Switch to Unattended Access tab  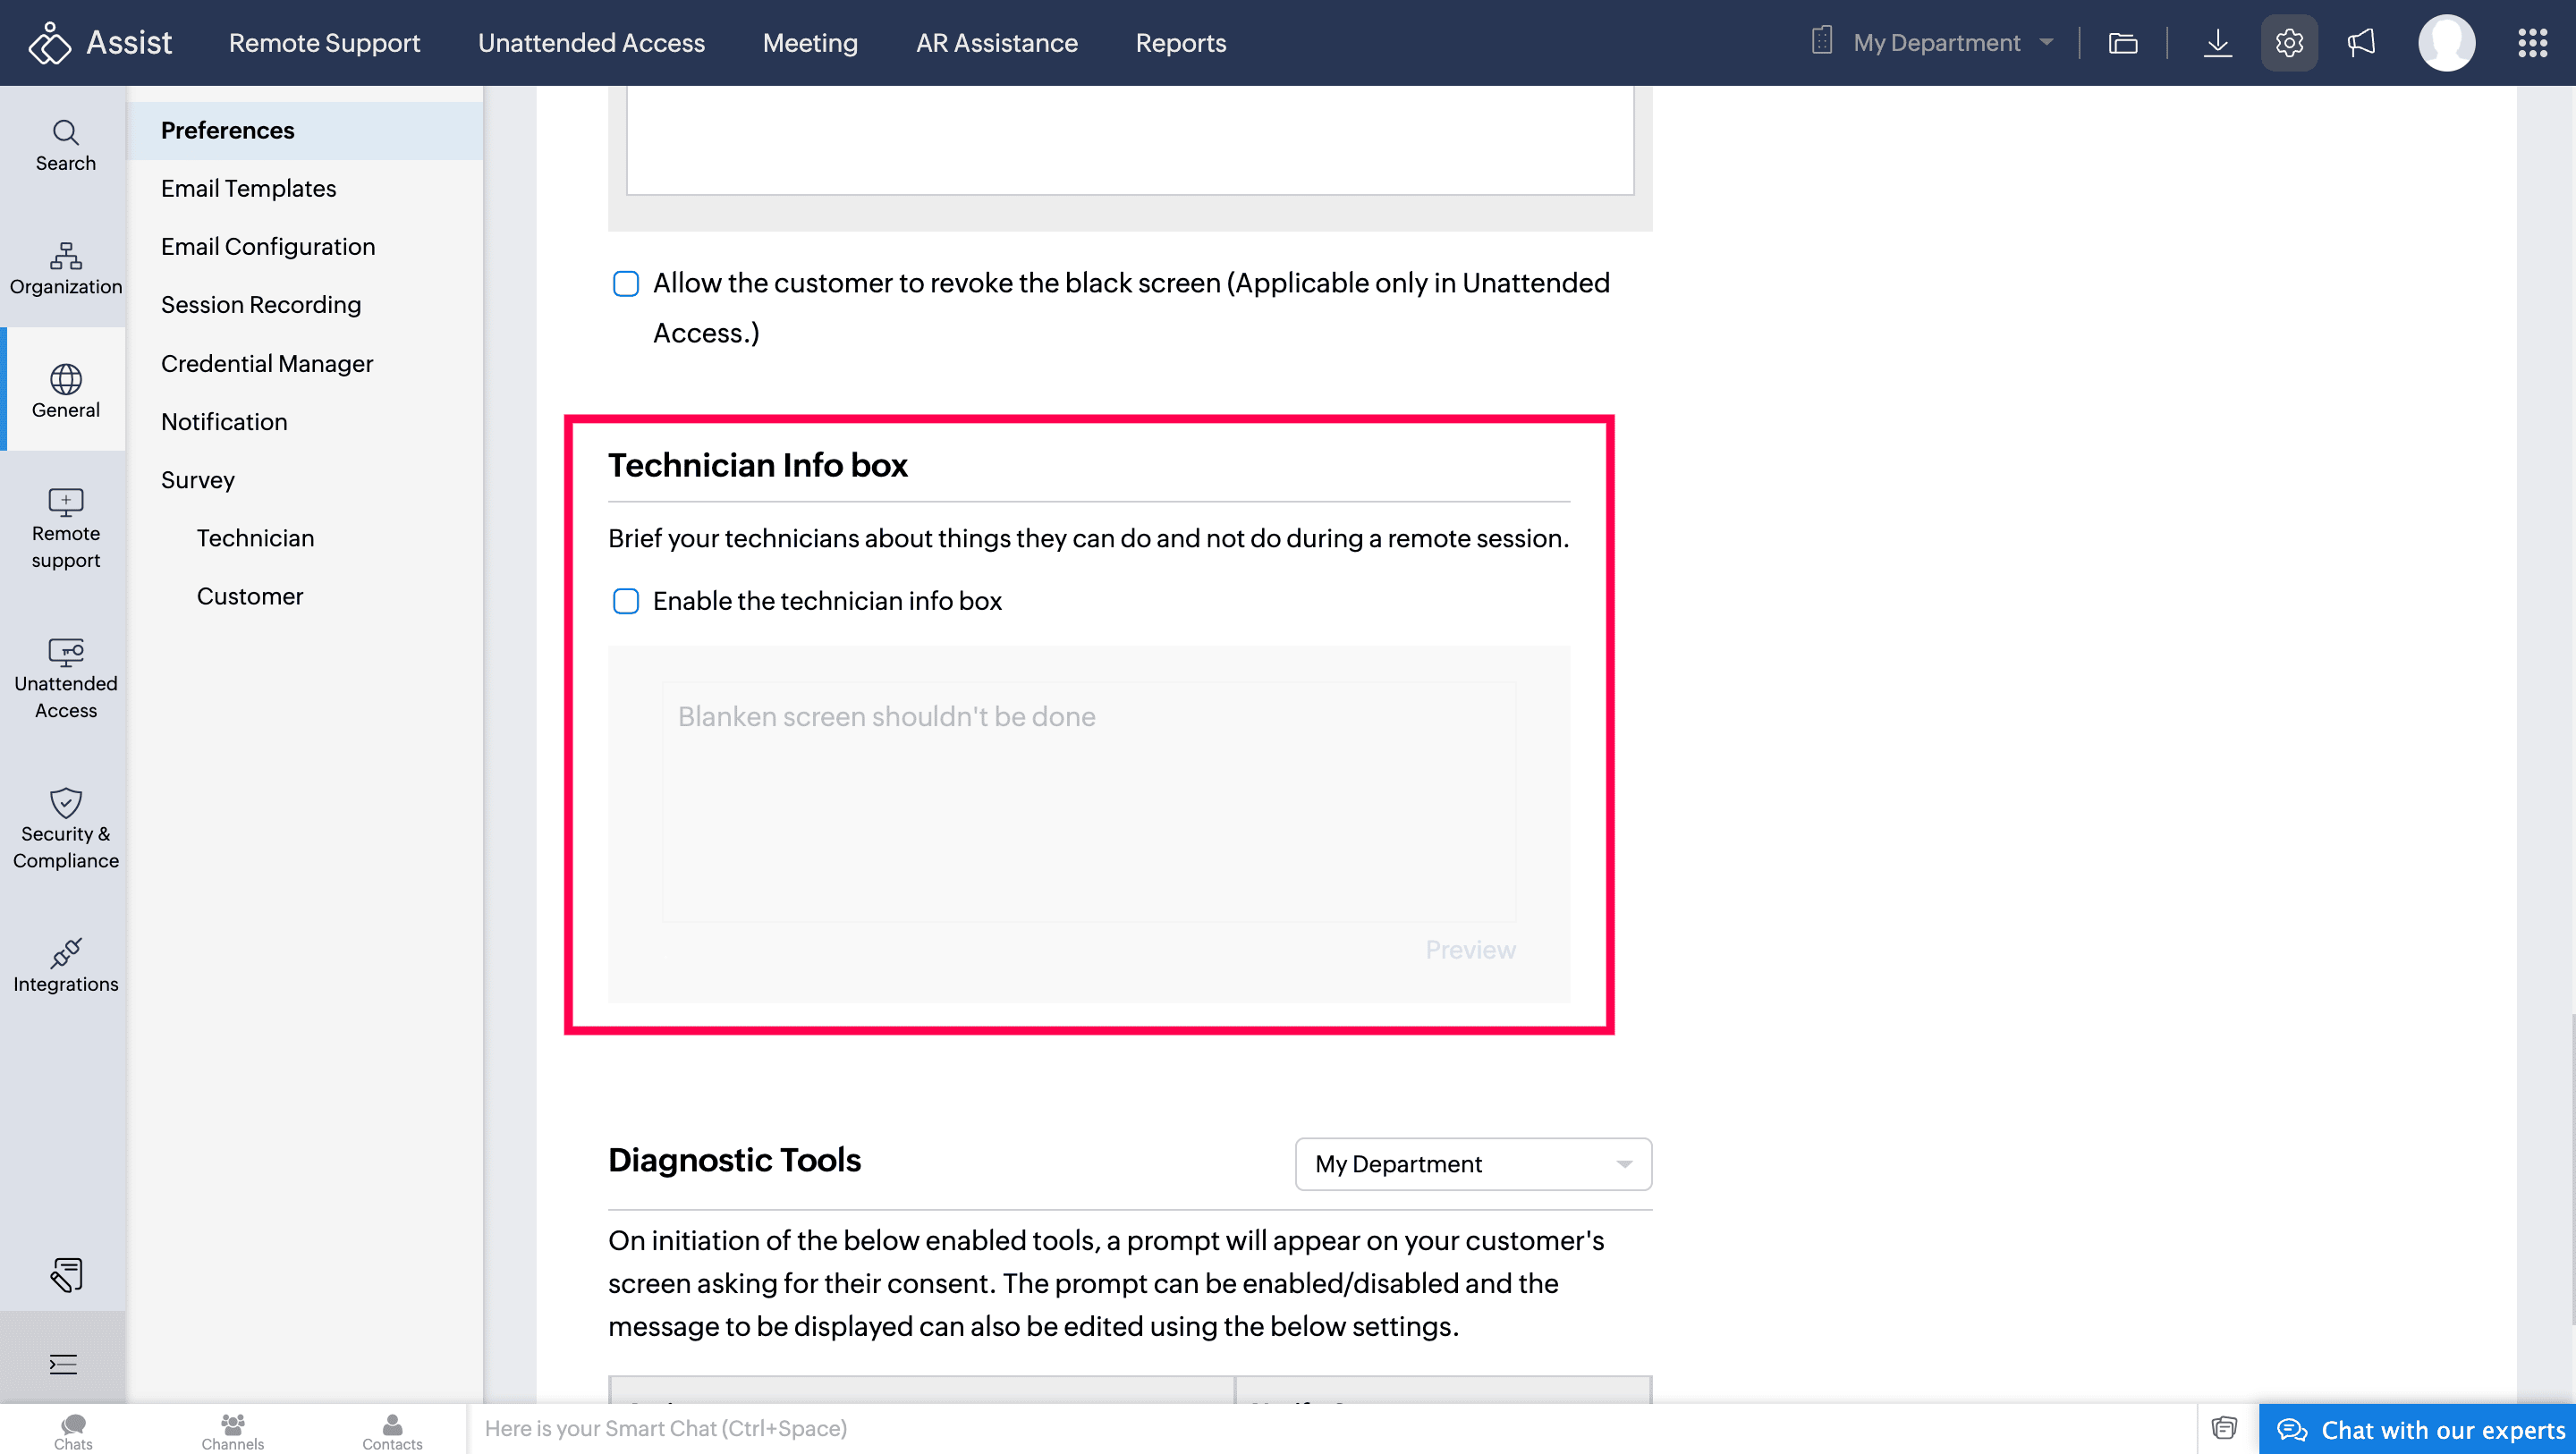(591, 43)
